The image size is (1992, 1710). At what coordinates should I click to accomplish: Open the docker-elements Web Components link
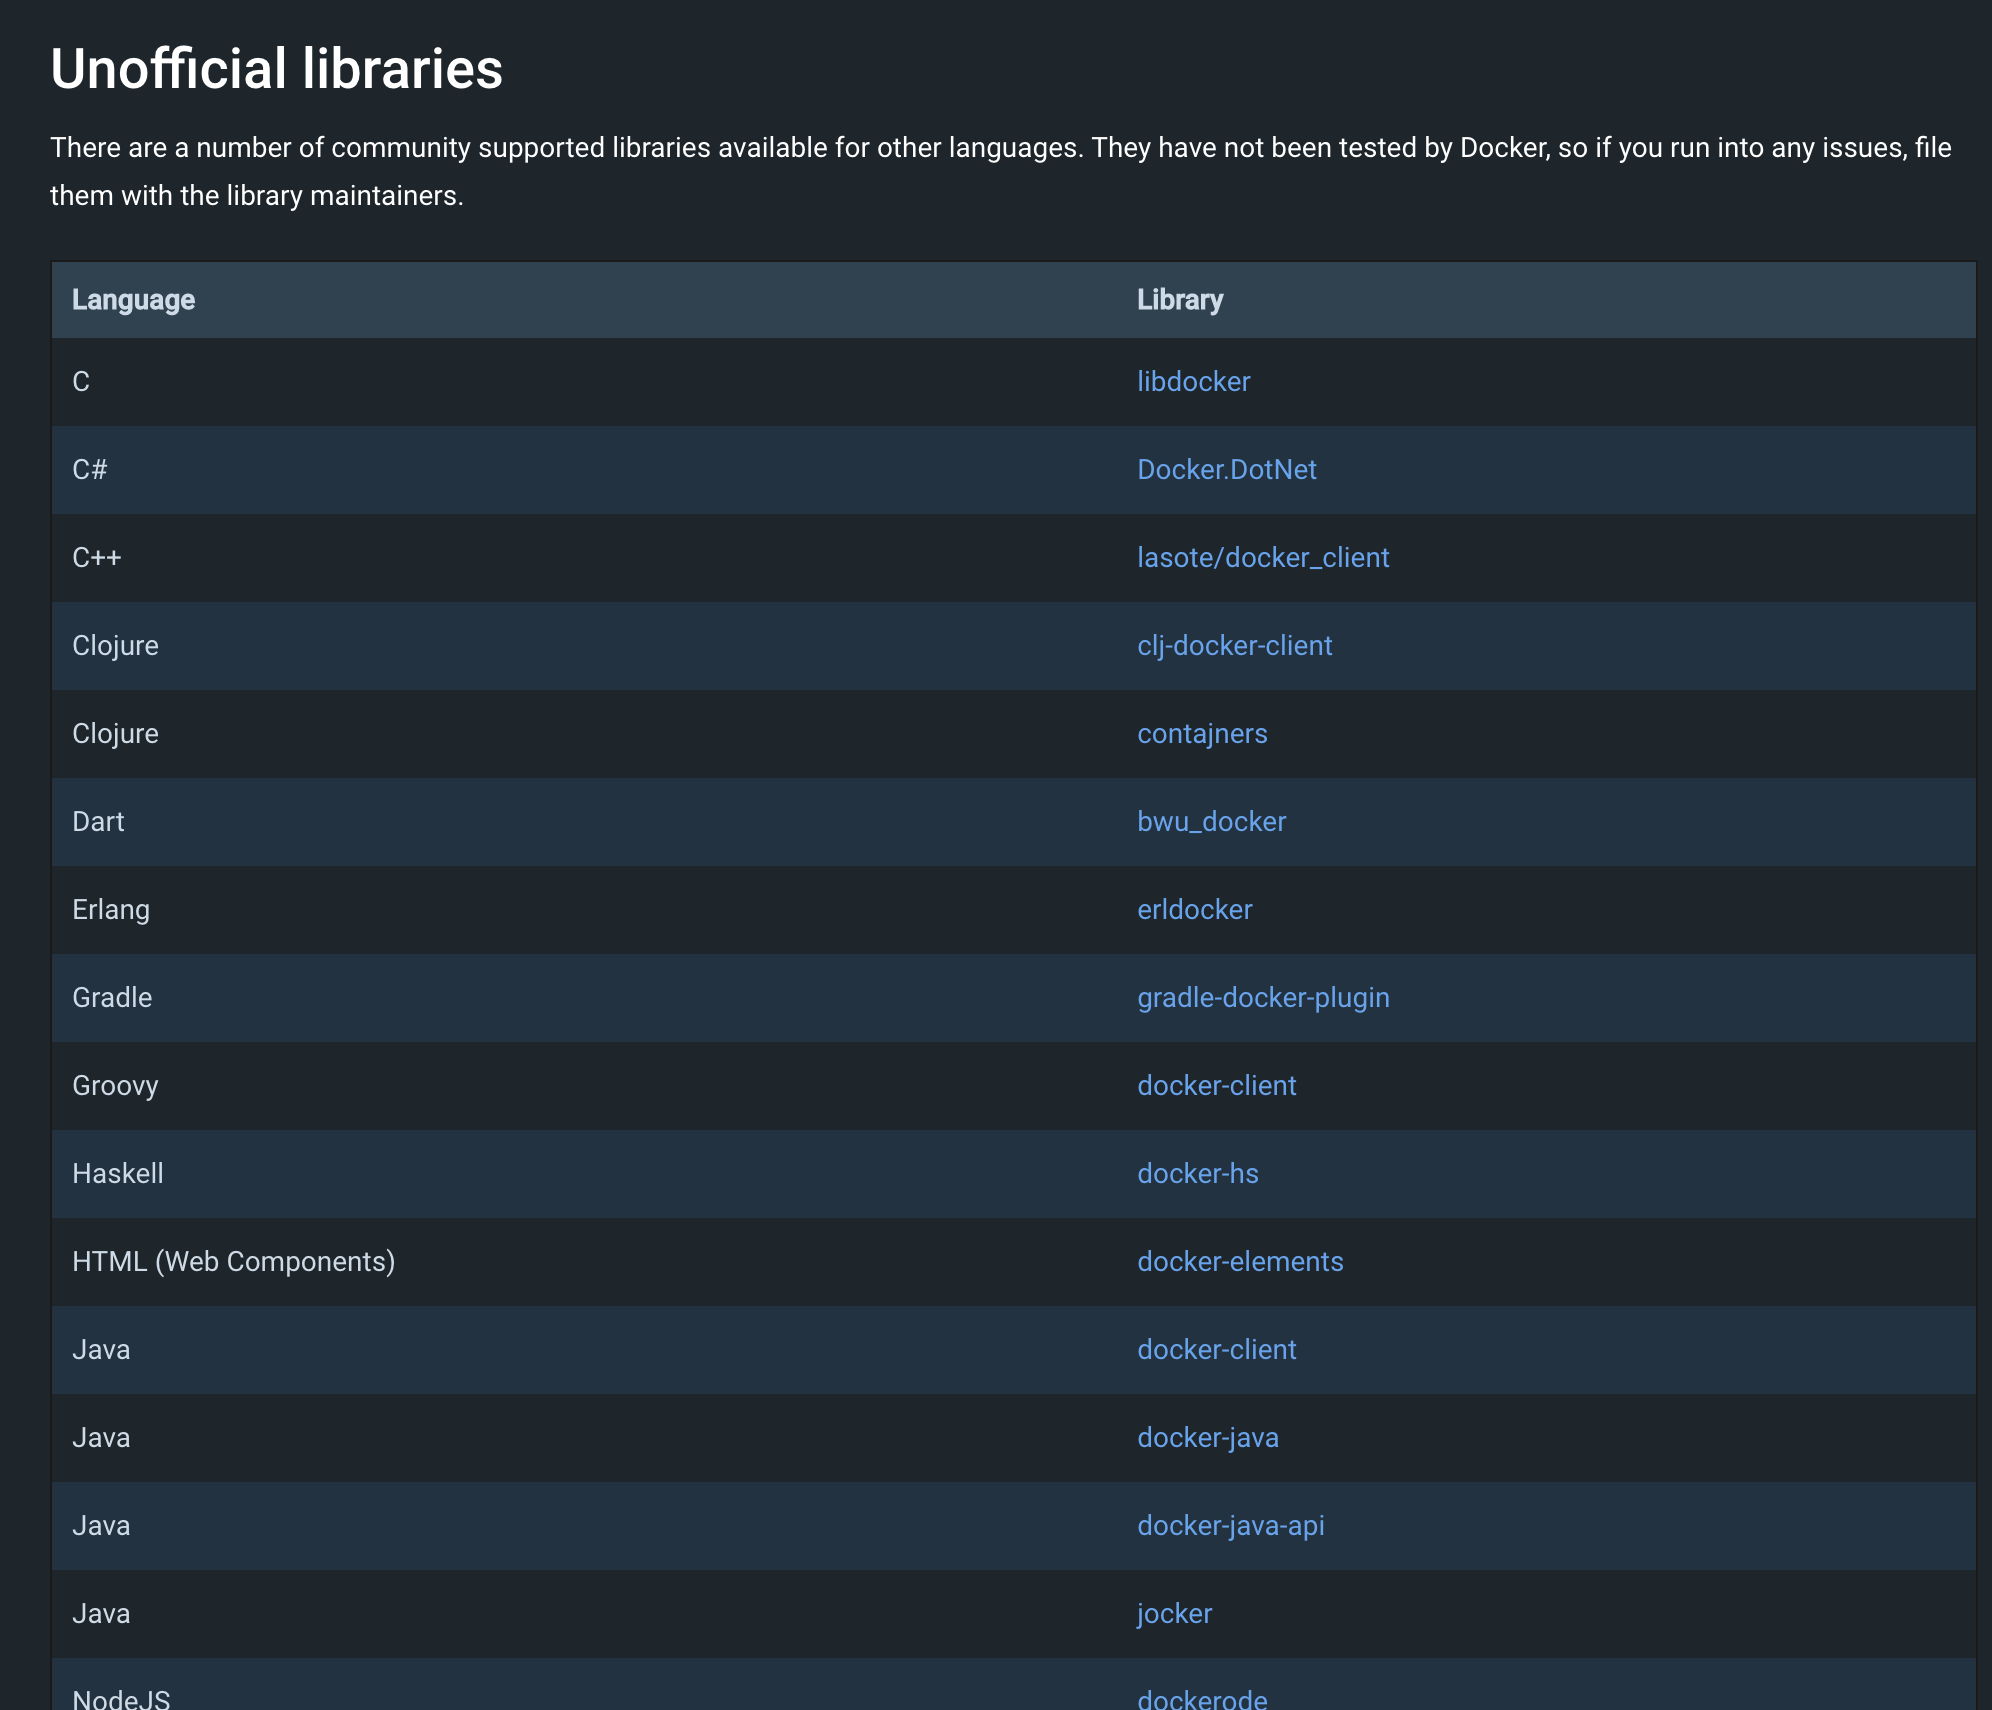[x=1239, y=1262]
